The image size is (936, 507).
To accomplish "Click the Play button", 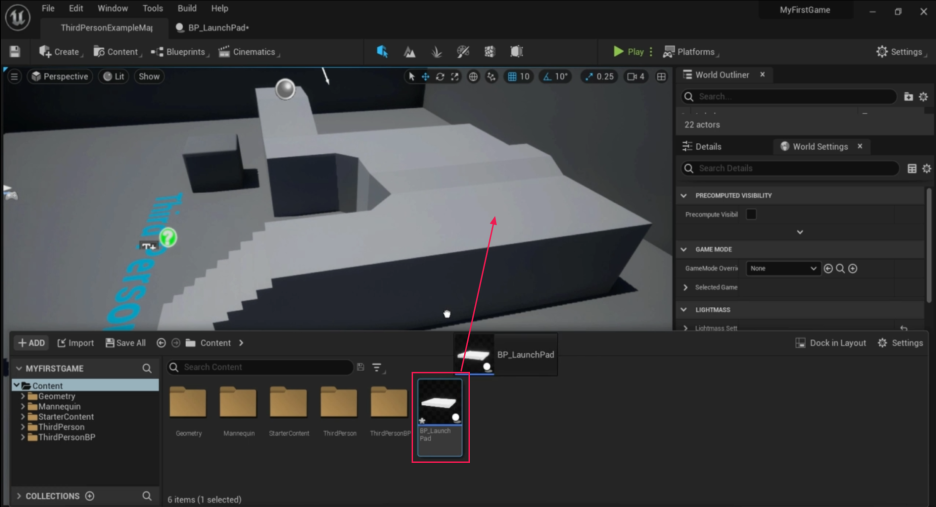I will point(629,52).
